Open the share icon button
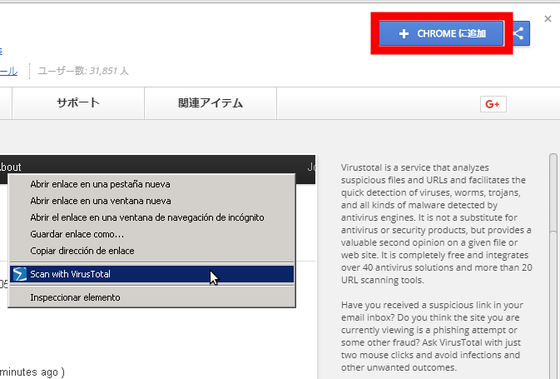The image size is (560, 379). (x=520, y=34)
